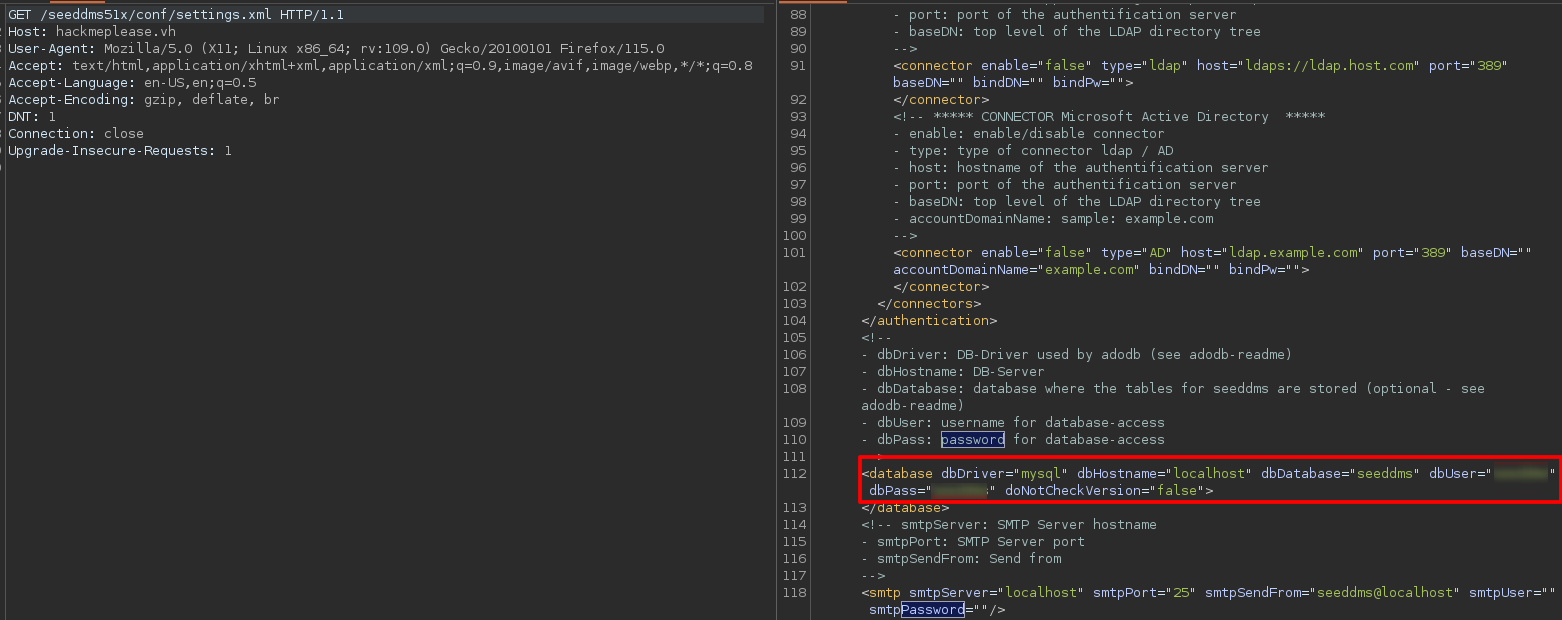Click the dbDatabase value seeddms

(1385, 473)
